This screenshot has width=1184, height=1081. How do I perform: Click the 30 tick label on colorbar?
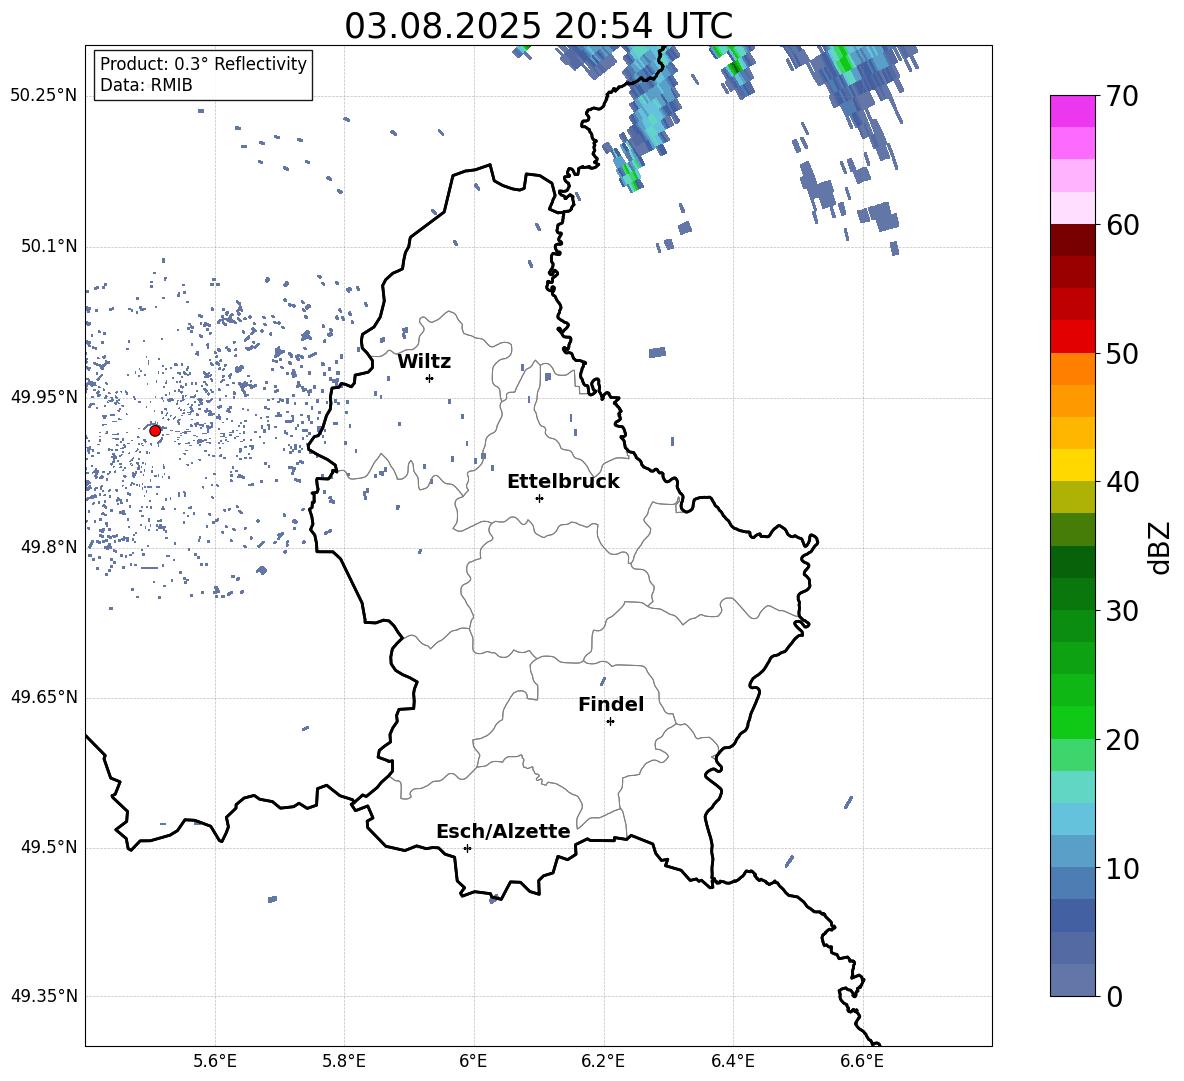coord(1121,610)
